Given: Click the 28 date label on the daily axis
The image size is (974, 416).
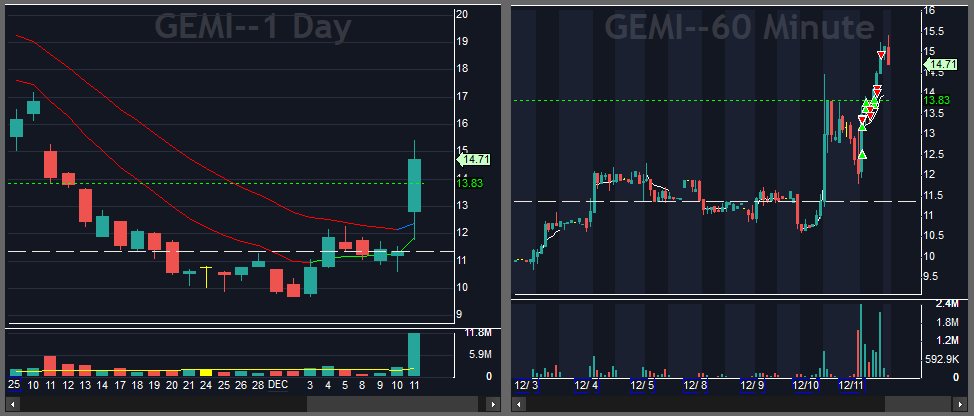Looking at the screenshot, I should [258, 386].
